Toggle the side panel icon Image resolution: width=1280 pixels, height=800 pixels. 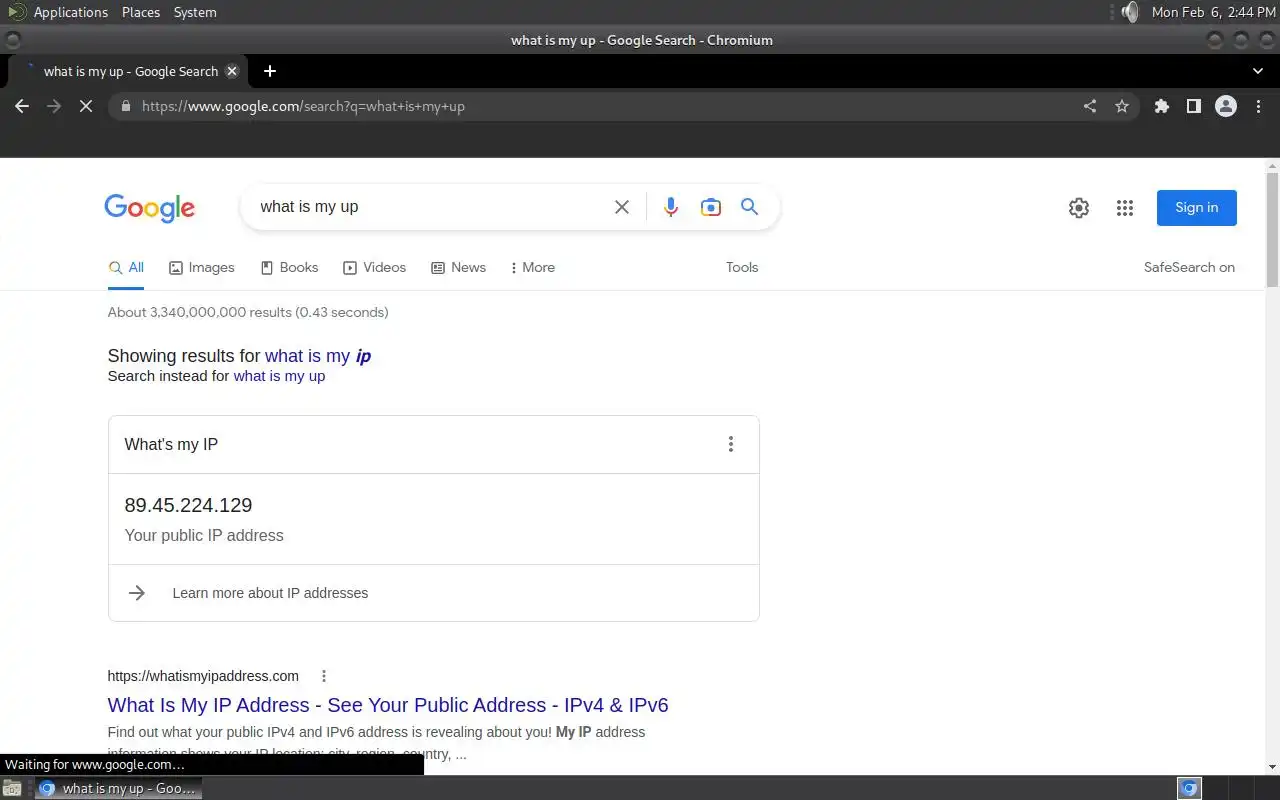click(1194, 106)
